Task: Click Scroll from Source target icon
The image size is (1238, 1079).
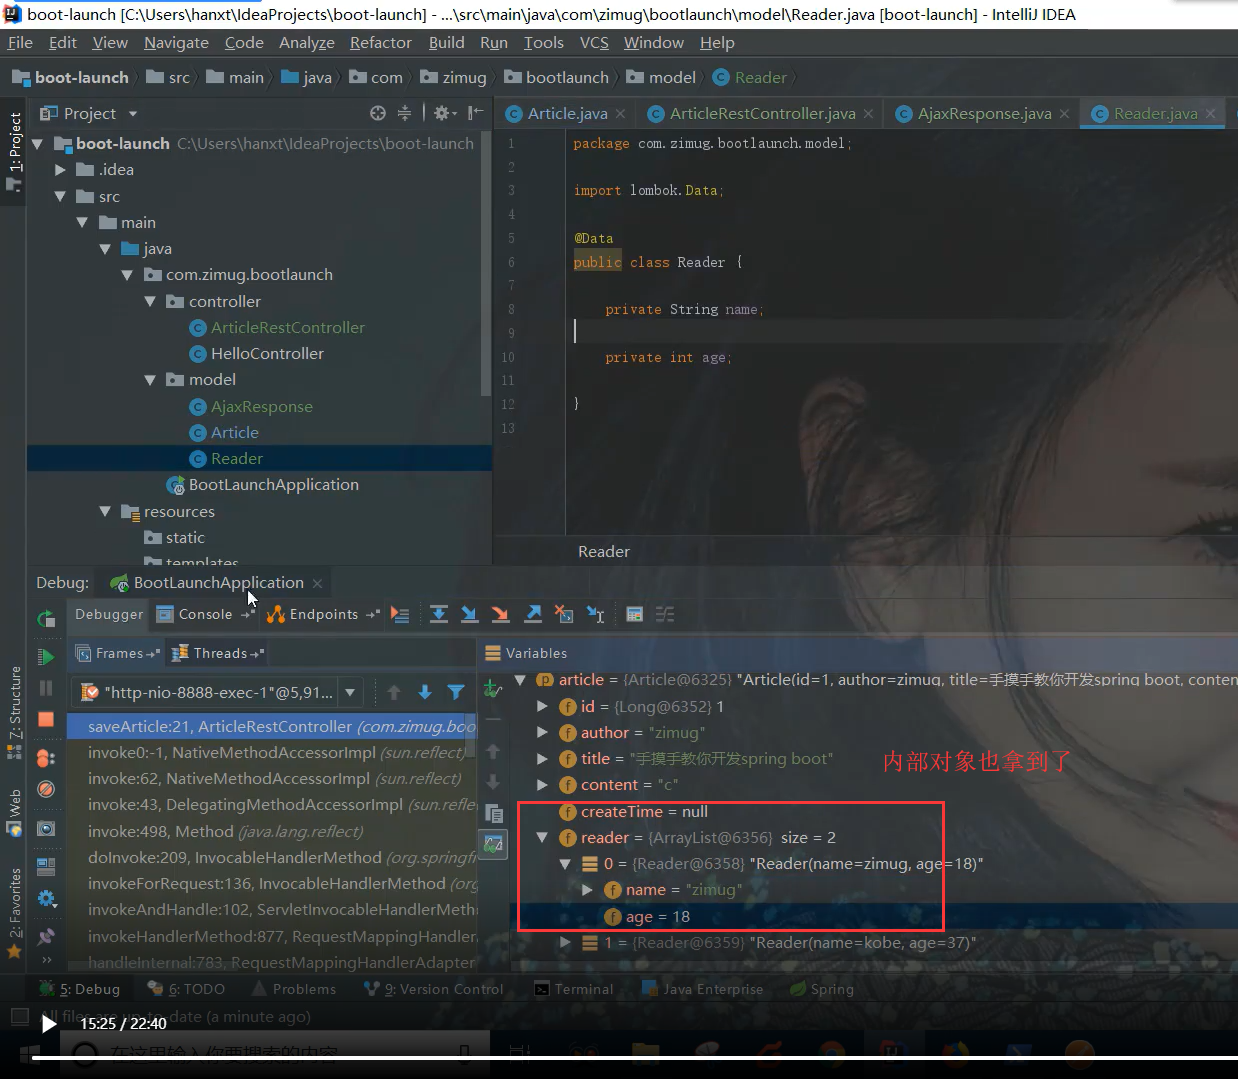Action: 377,113
